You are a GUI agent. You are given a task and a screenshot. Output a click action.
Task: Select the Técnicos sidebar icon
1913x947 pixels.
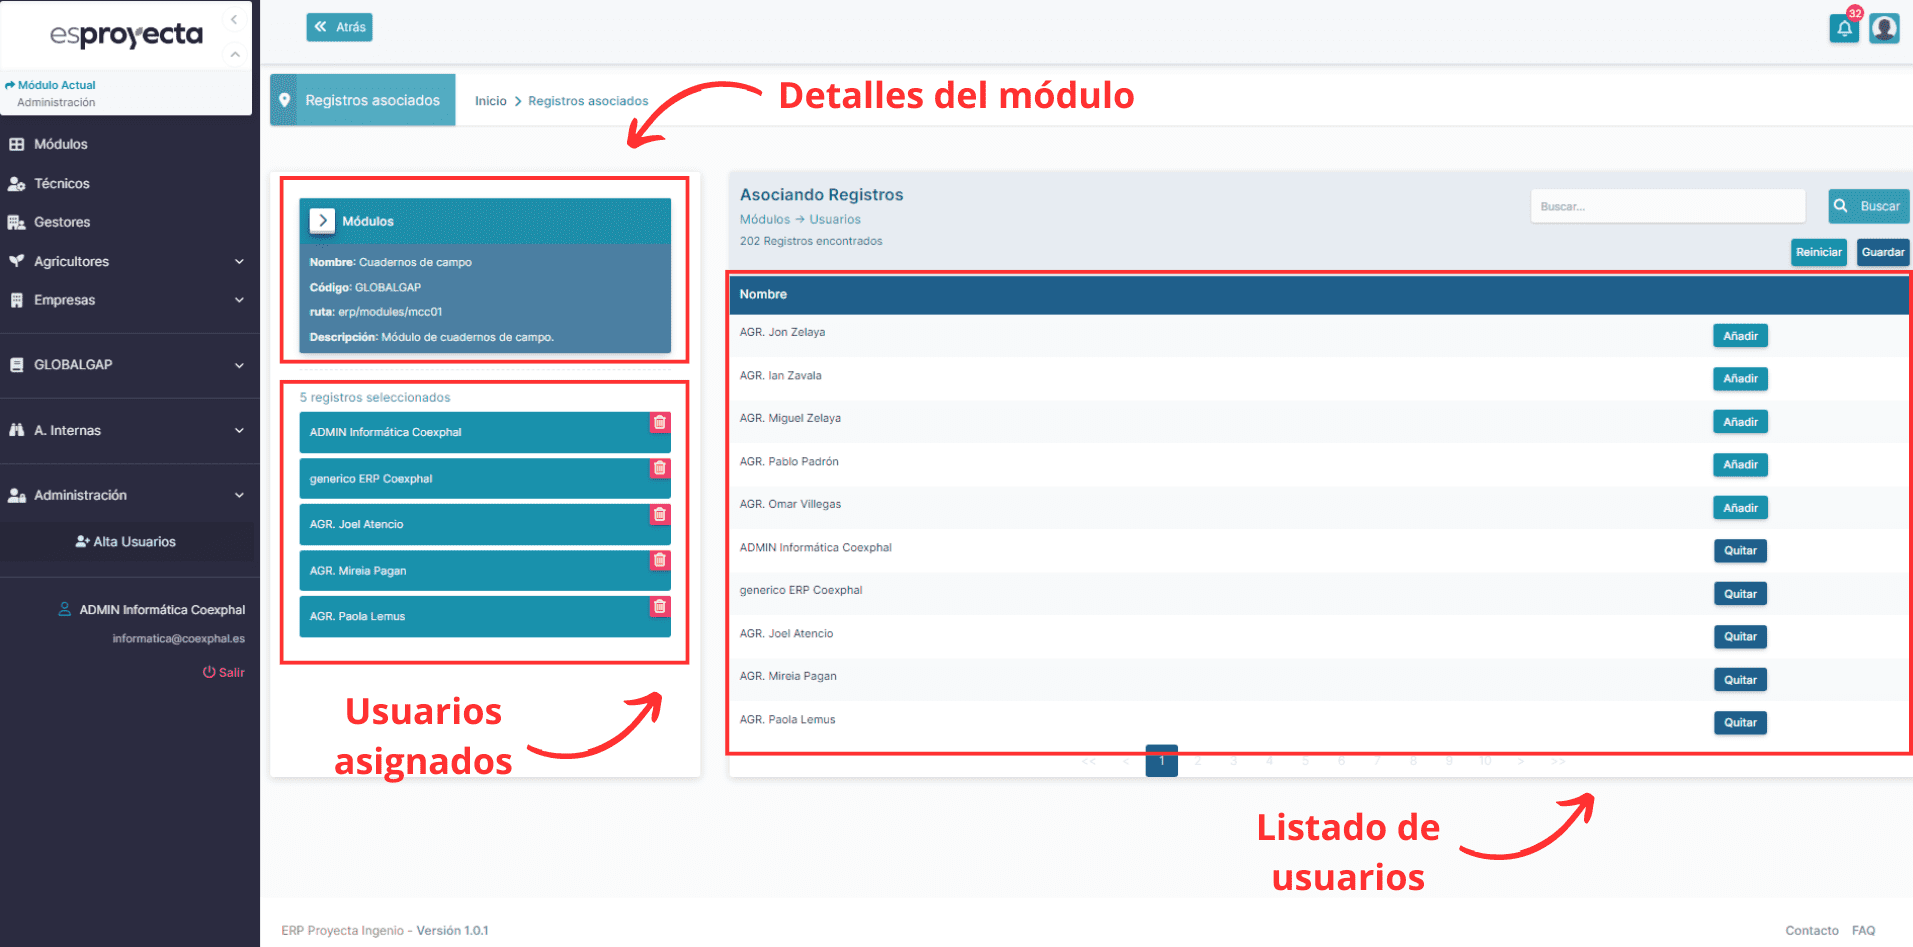[17, 183]
